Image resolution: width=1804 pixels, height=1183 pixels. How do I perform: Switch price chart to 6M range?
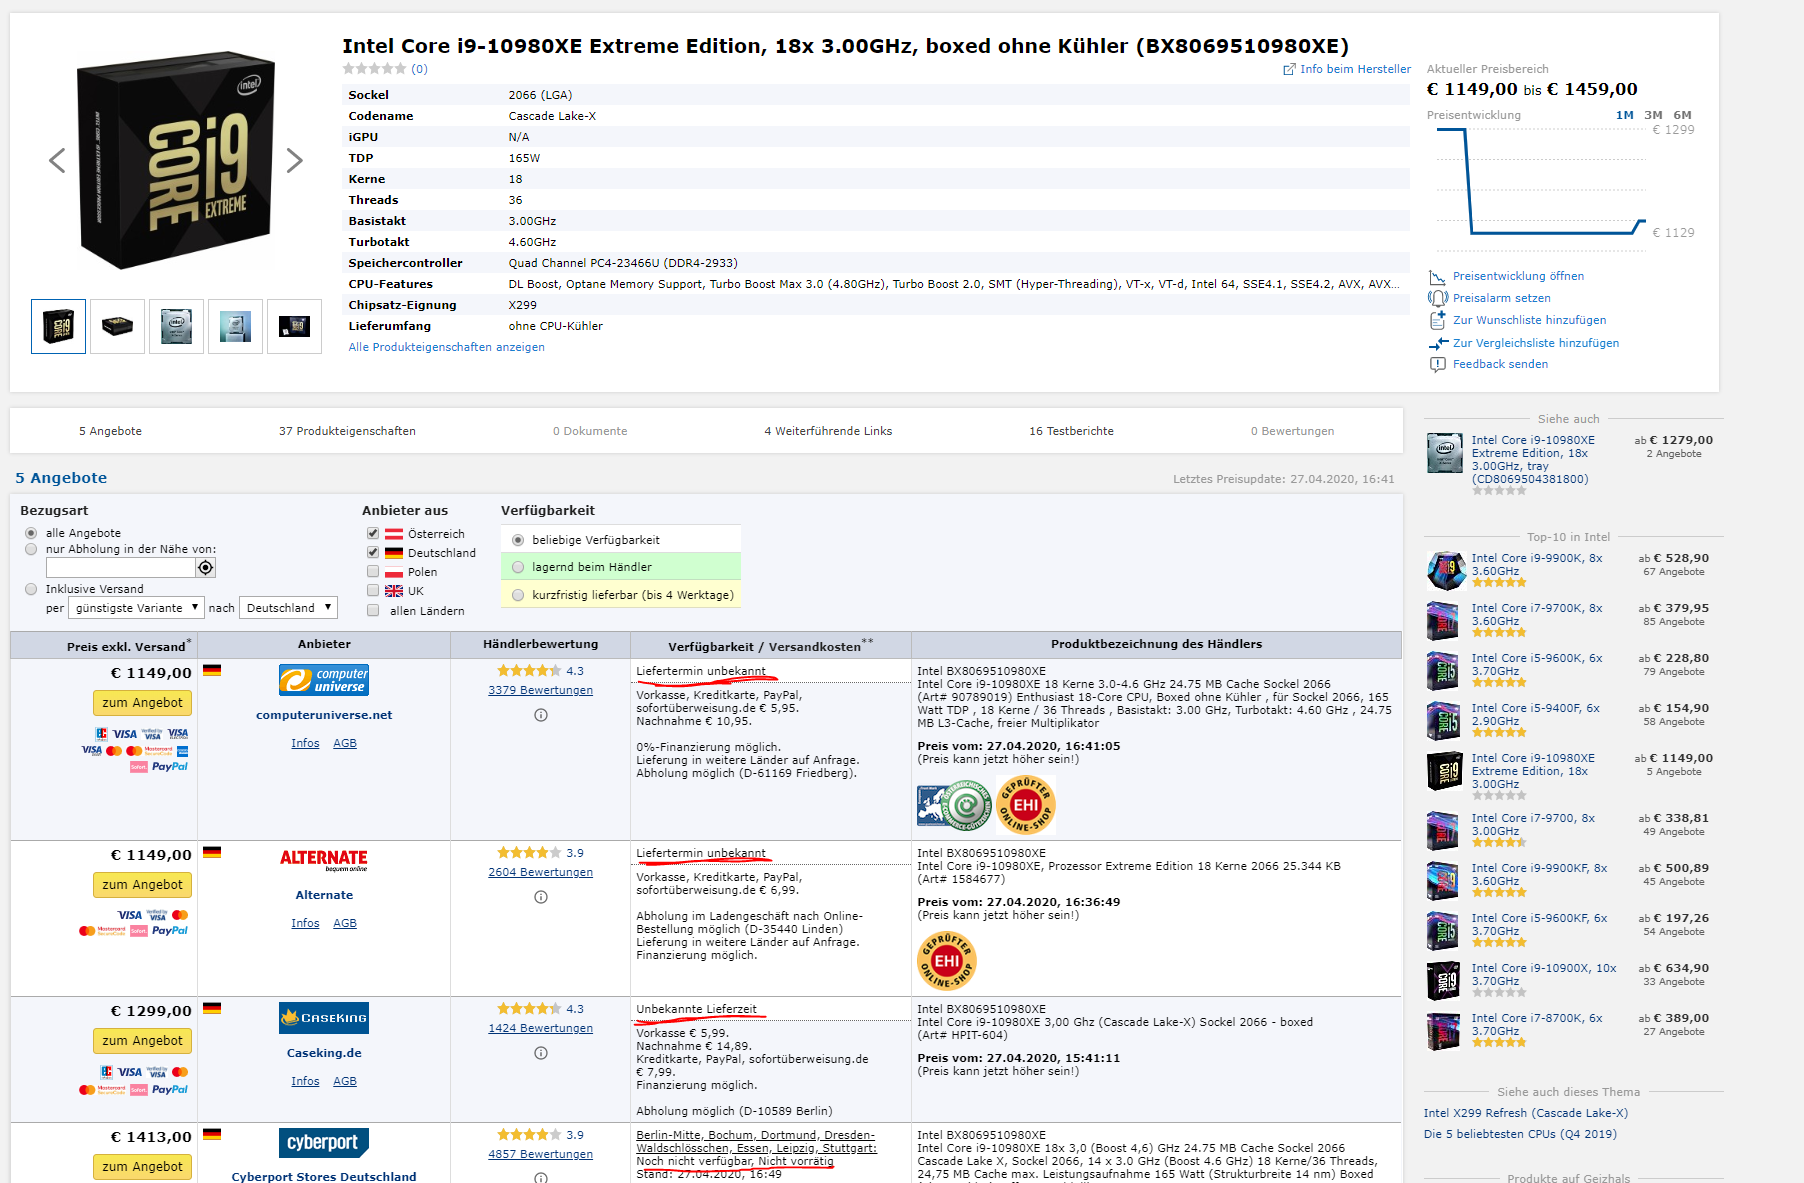pyautogui.click(x=1683, y=115)
